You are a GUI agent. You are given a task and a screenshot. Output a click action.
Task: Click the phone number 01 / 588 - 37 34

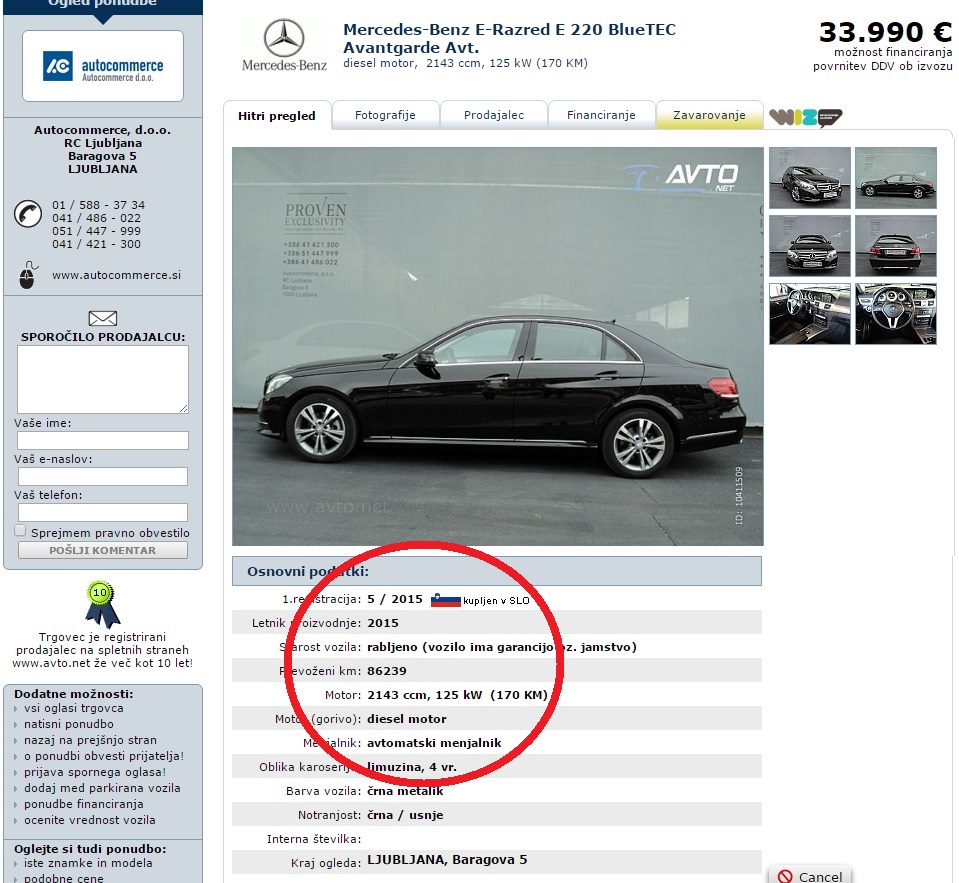98,205
